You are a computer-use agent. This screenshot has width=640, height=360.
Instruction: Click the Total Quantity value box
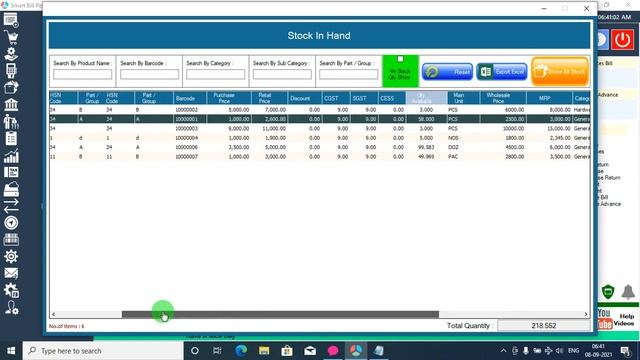pyautogui.click(x=544, y=326)
